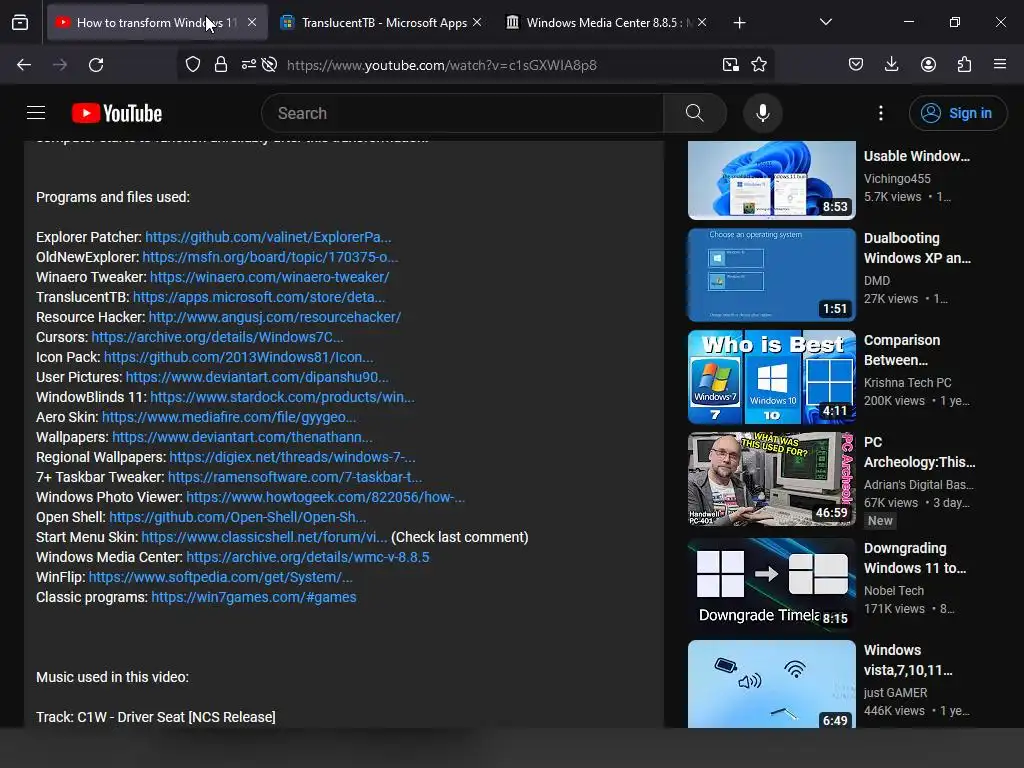Open tracking protection shield icon

pos(193,65)
